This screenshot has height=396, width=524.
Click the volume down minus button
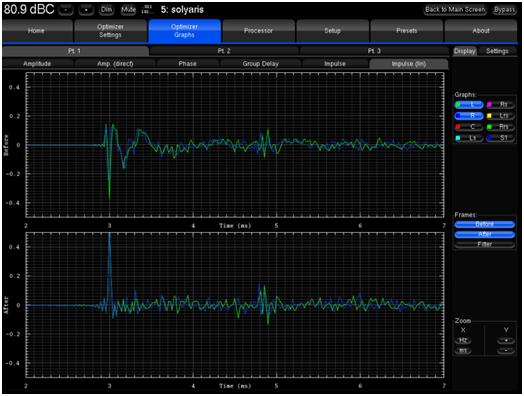[x=66, y=10]
